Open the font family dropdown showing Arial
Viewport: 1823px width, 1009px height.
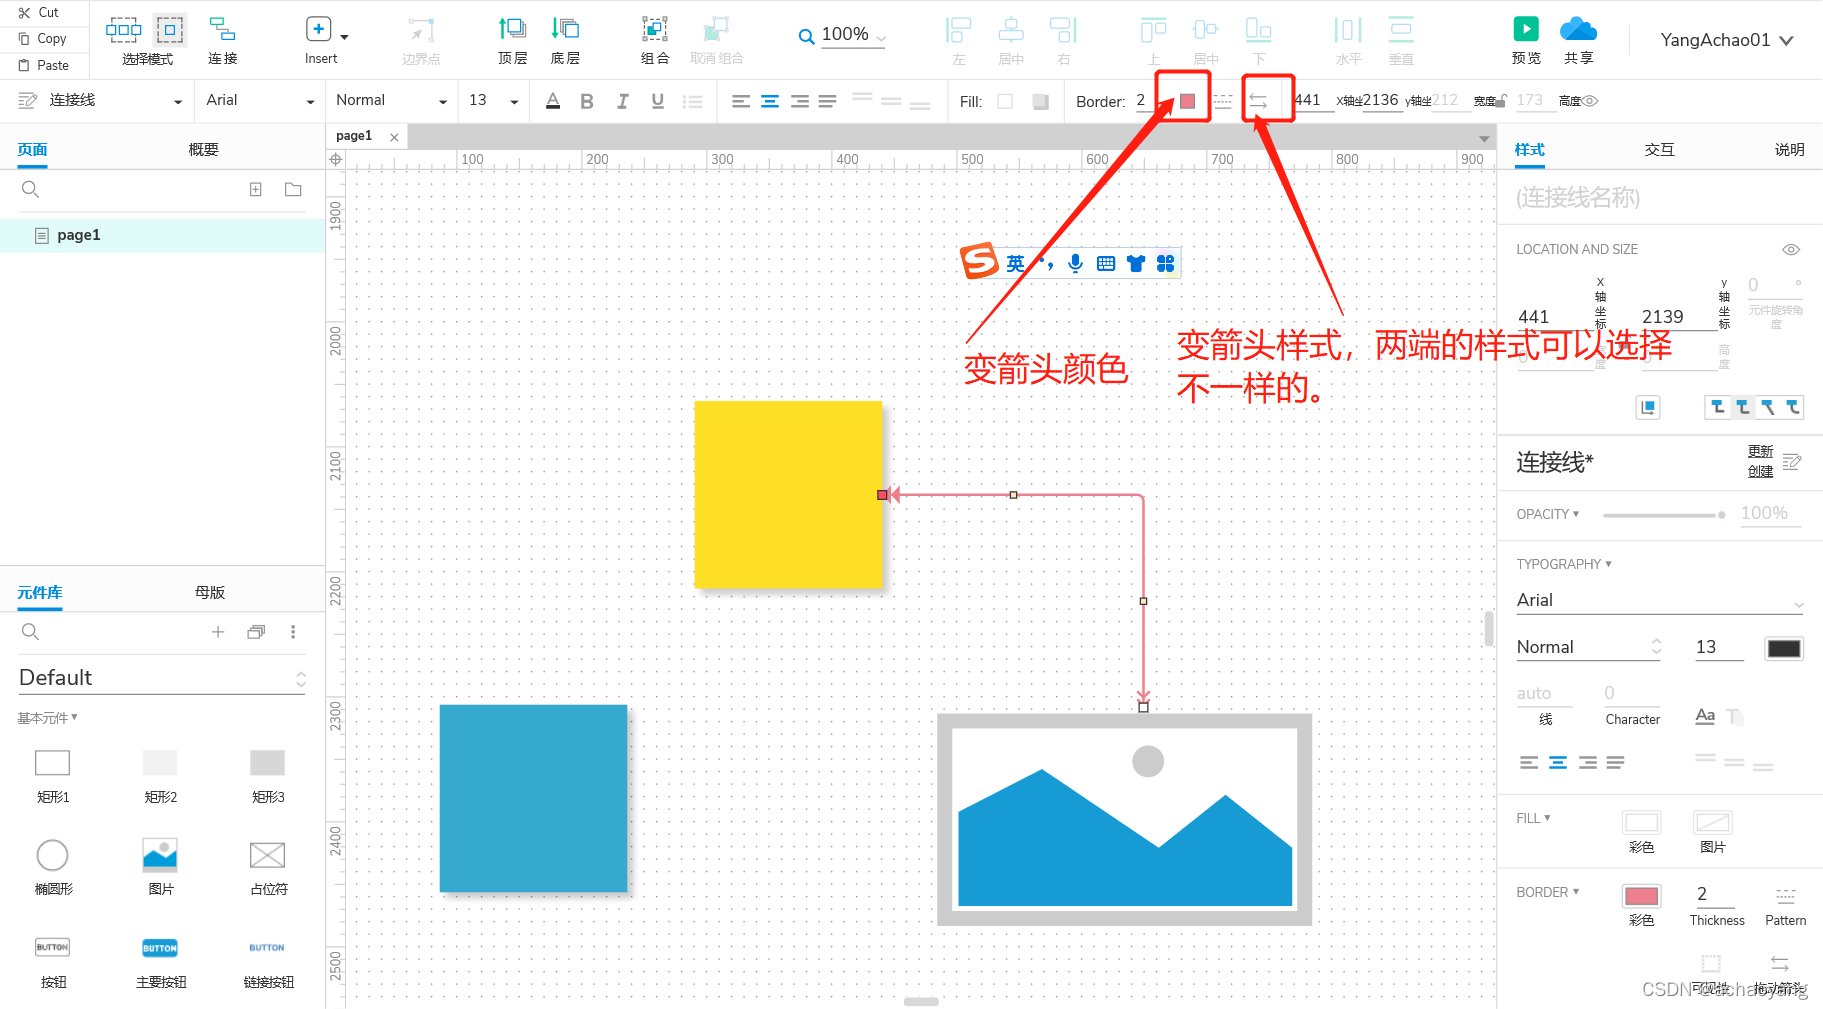click(x=259, y=100)
